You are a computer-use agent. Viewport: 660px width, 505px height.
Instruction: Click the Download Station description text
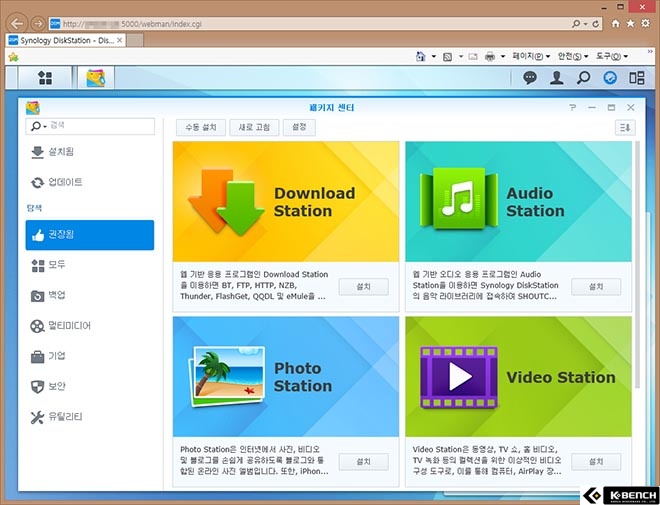click(x=254, y=285)
